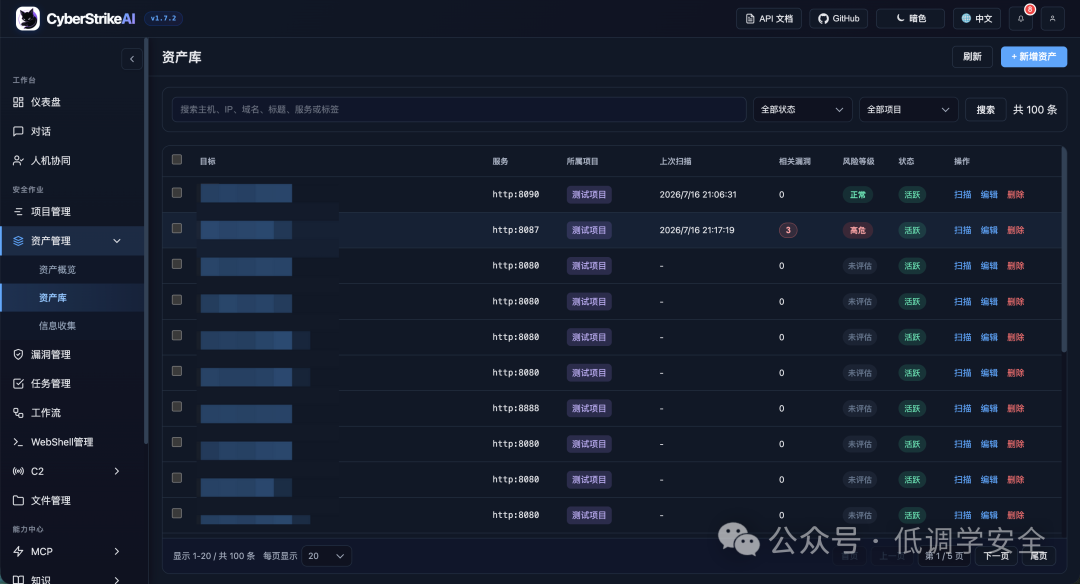Tick the checkbox for the http:8888 row

(x=177, y=406)
